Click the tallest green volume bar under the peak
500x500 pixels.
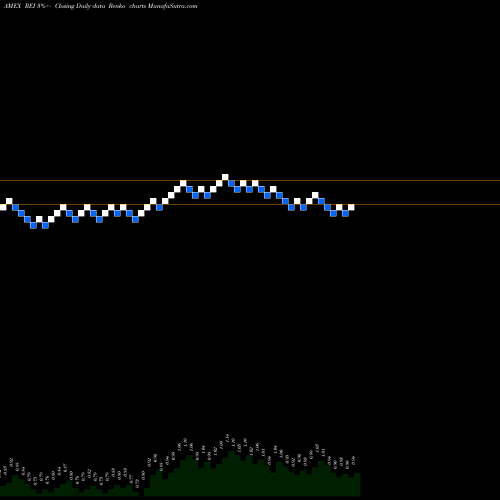pos(231,473)
